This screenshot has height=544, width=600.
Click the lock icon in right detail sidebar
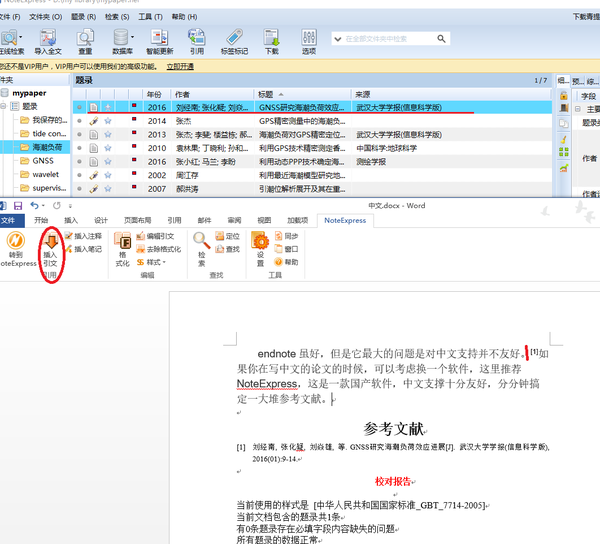pyautogui.click(x=564, y=95)
